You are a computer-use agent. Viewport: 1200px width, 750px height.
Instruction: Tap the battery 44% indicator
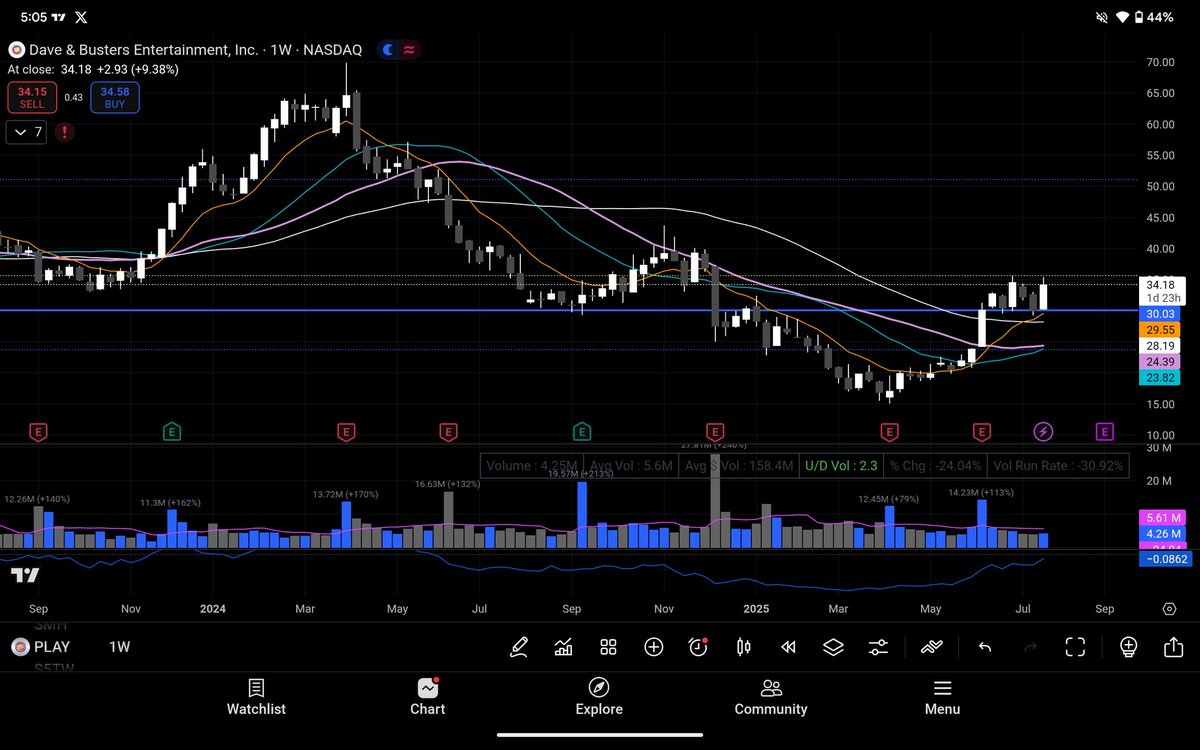click(x=1153, y=17)
